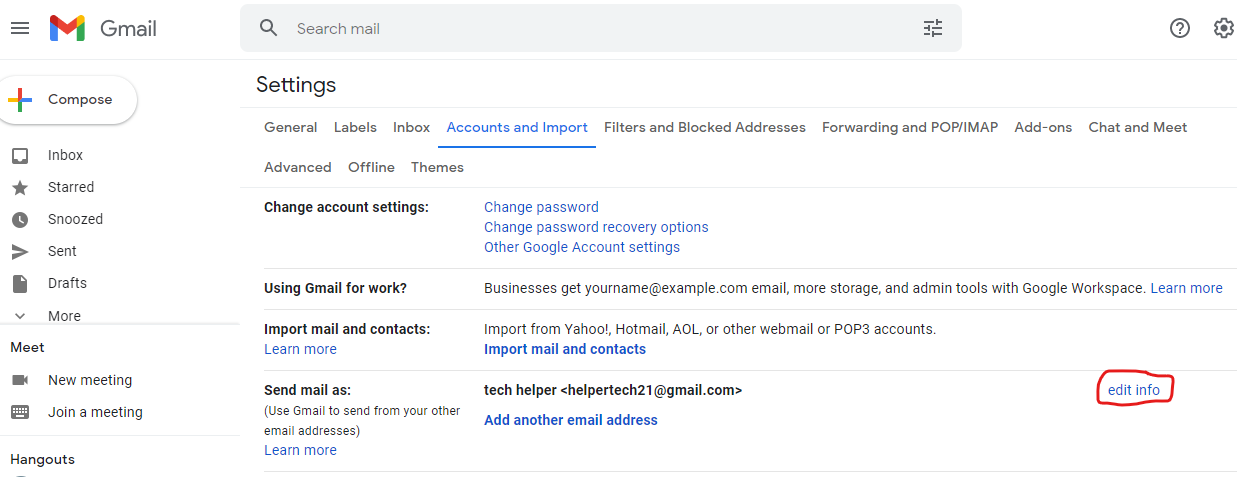Screen dimensions: 1237x477
Task: Click Change password recovery options link
Action: [596, 227]
